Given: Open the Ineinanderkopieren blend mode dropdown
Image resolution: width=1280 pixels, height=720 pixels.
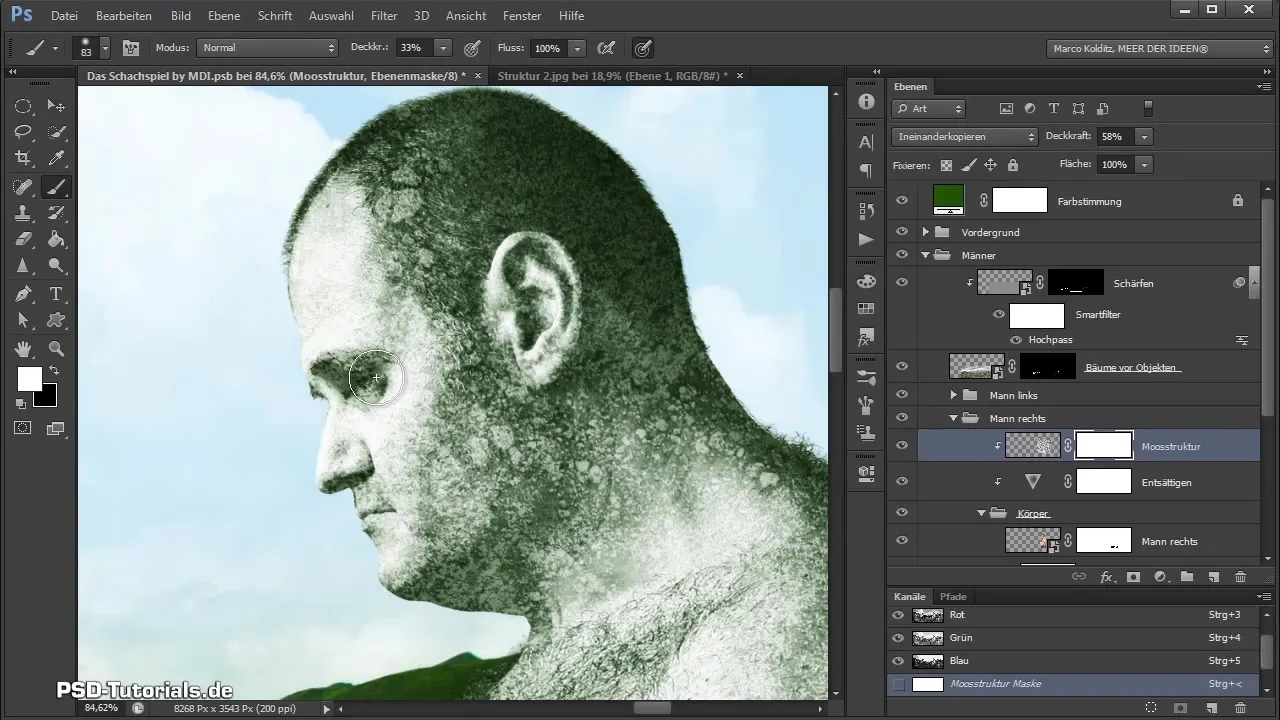Looking at the screenshot, I should click(x=965, y=136).
